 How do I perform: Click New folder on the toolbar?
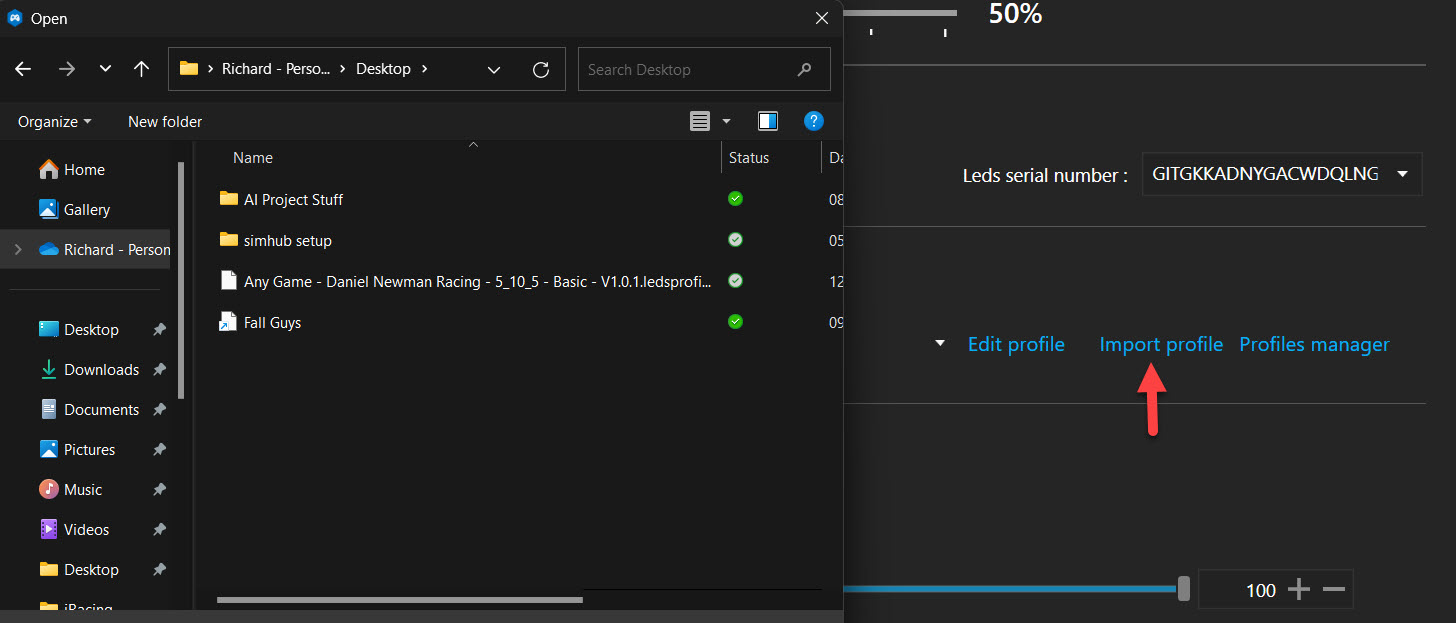tap(164, 120)
